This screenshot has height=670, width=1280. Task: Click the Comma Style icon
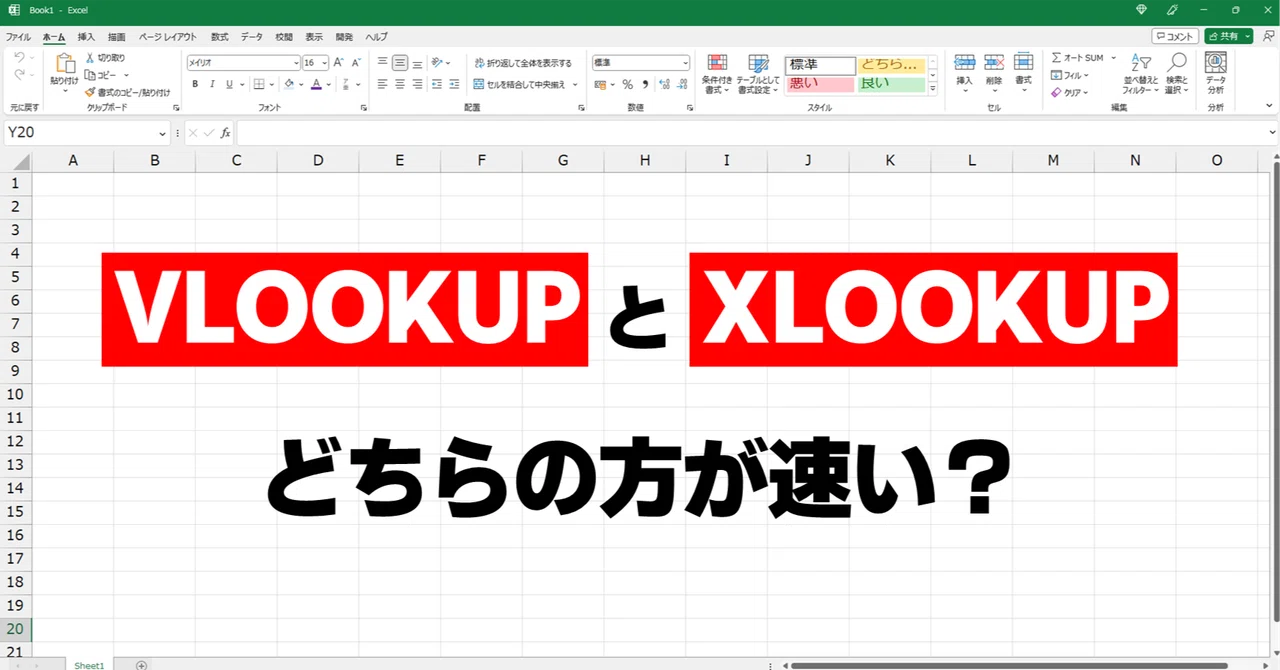click(x=645, y=85)
